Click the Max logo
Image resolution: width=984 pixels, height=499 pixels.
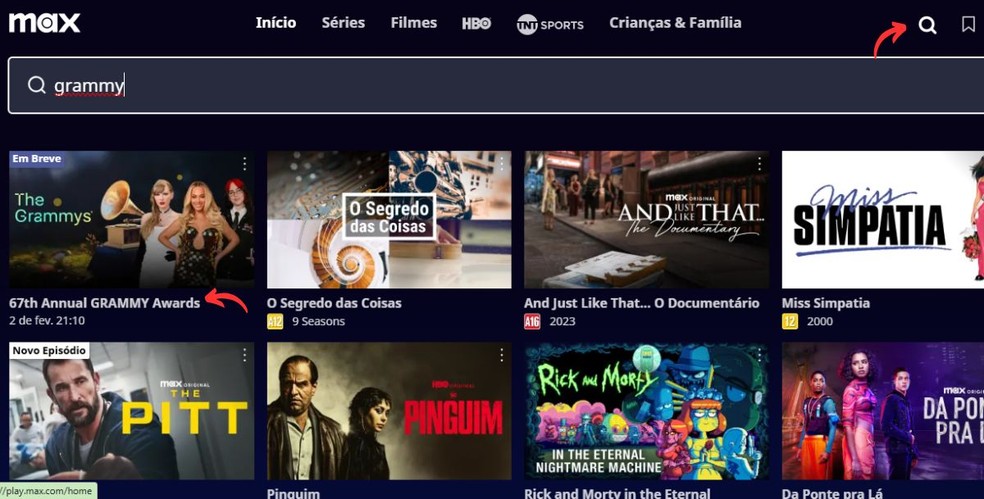[x=45, y=23]
